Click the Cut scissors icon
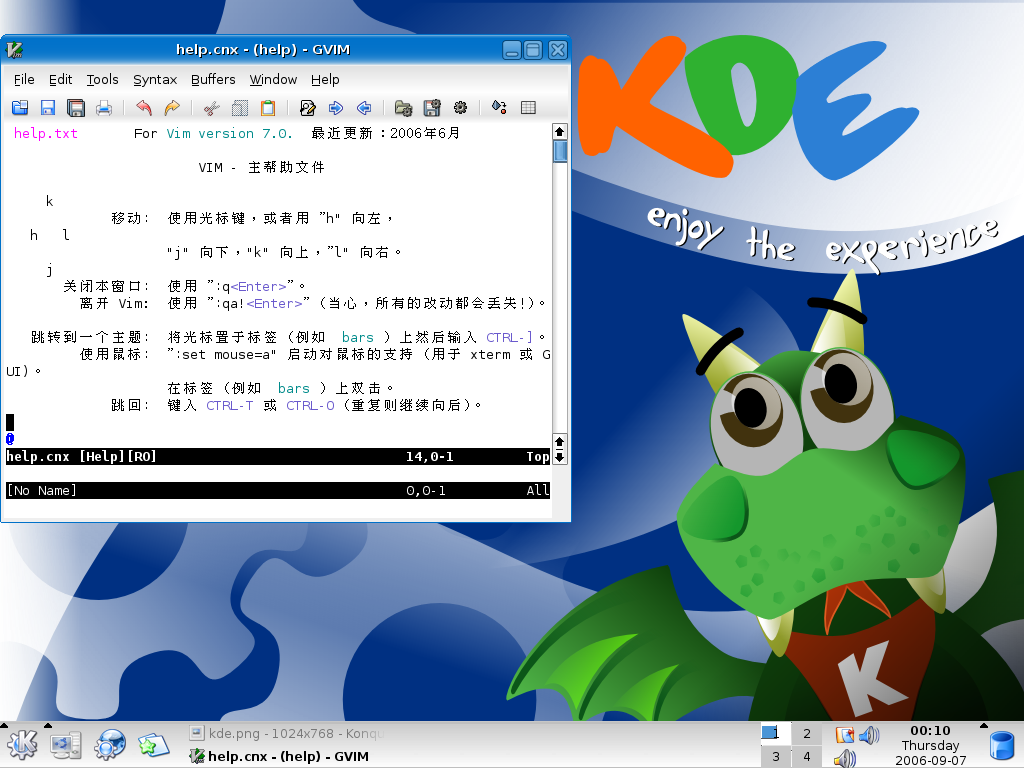Viewport: 1024px width, 768px height. coord(212,108)
